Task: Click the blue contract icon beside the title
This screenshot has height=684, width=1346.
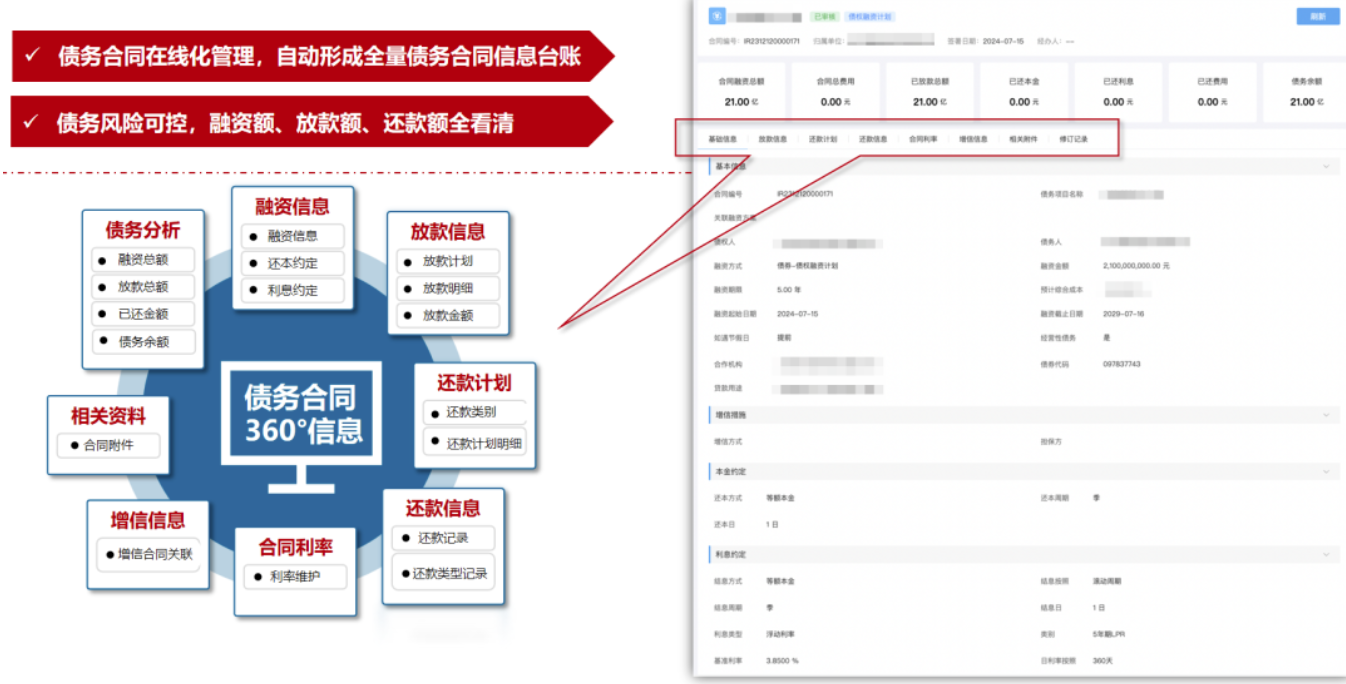Action: 716,16
